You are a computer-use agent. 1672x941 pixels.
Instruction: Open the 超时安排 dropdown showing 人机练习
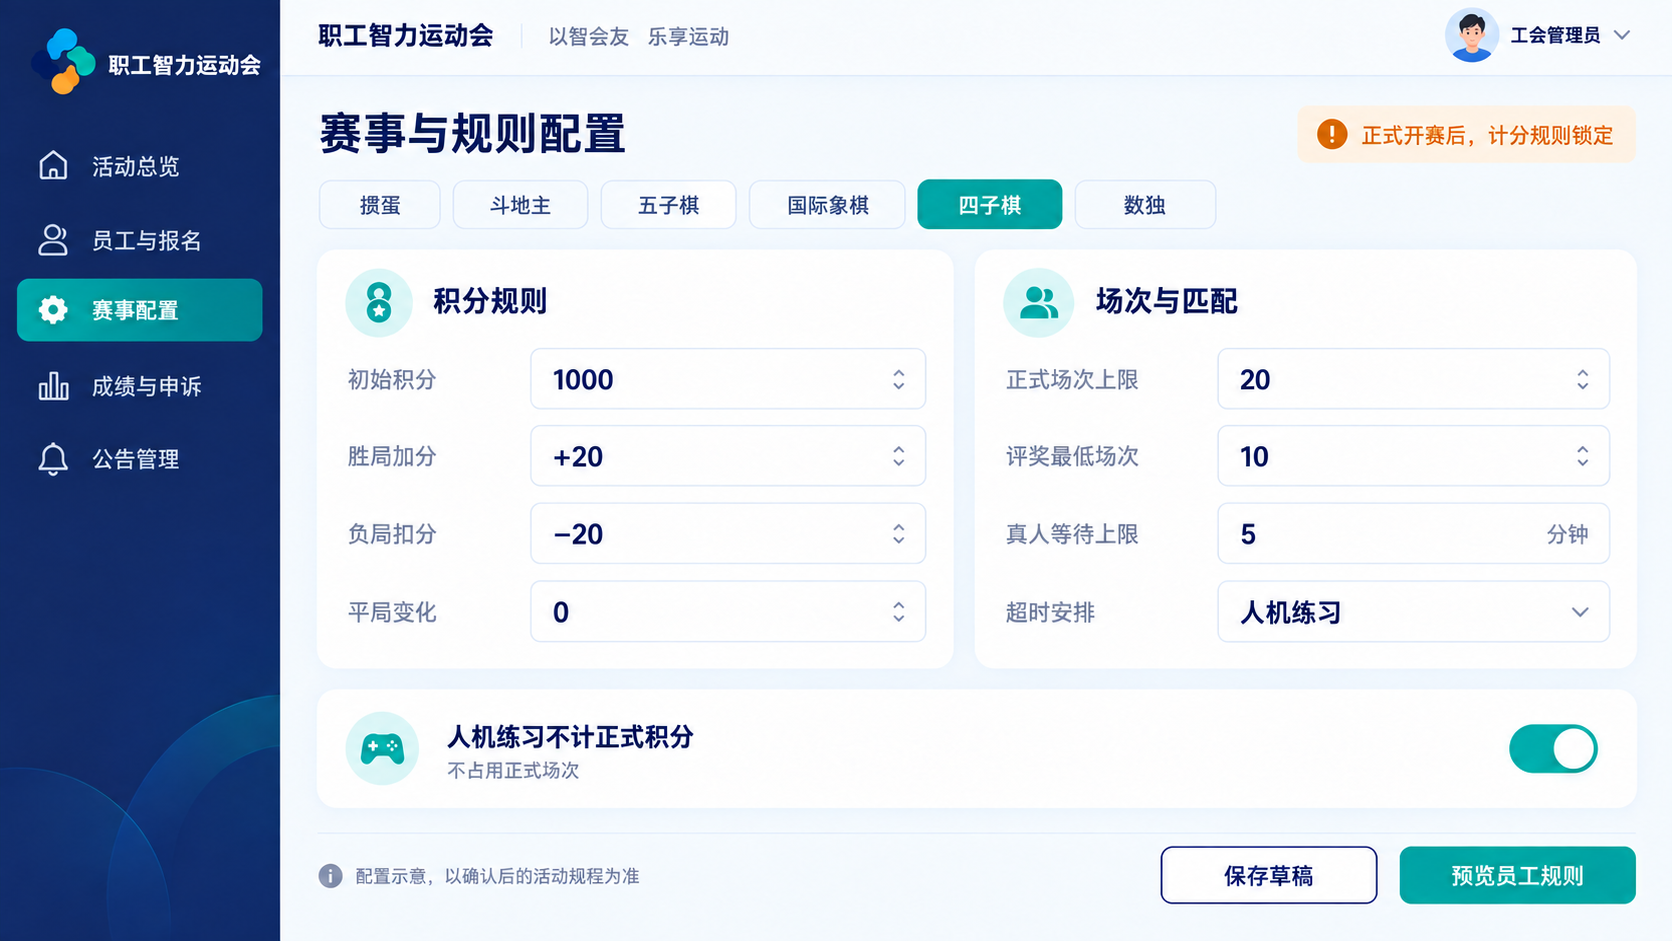1413,612
